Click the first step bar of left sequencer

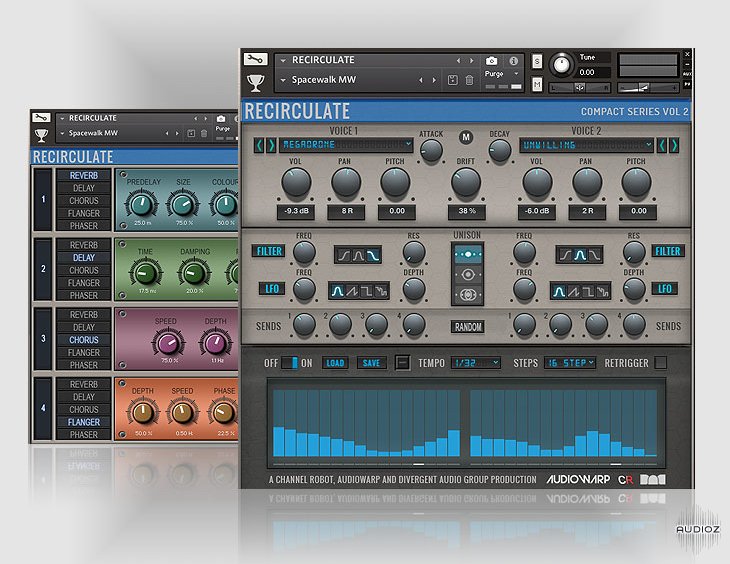(278, 441)
